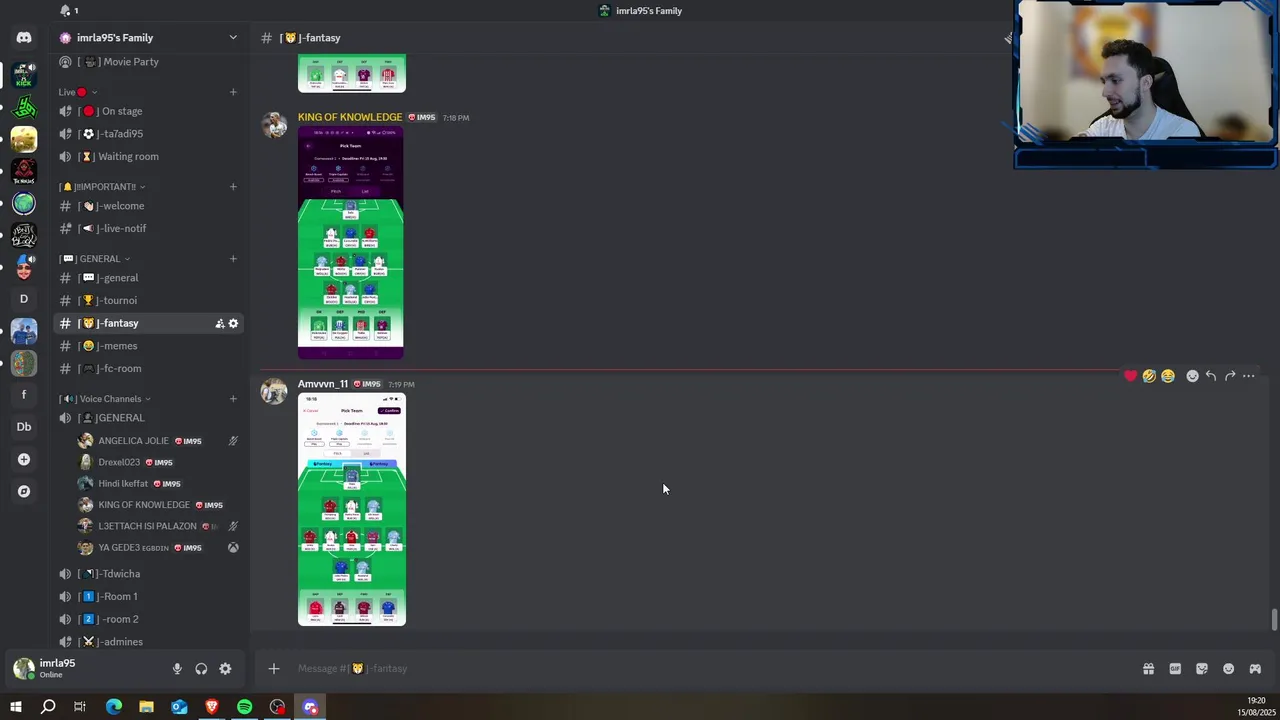This screenshot has width=1280, height=720.
Task: Reply to Amvvvn_11 message
Action: (1211, 376)
